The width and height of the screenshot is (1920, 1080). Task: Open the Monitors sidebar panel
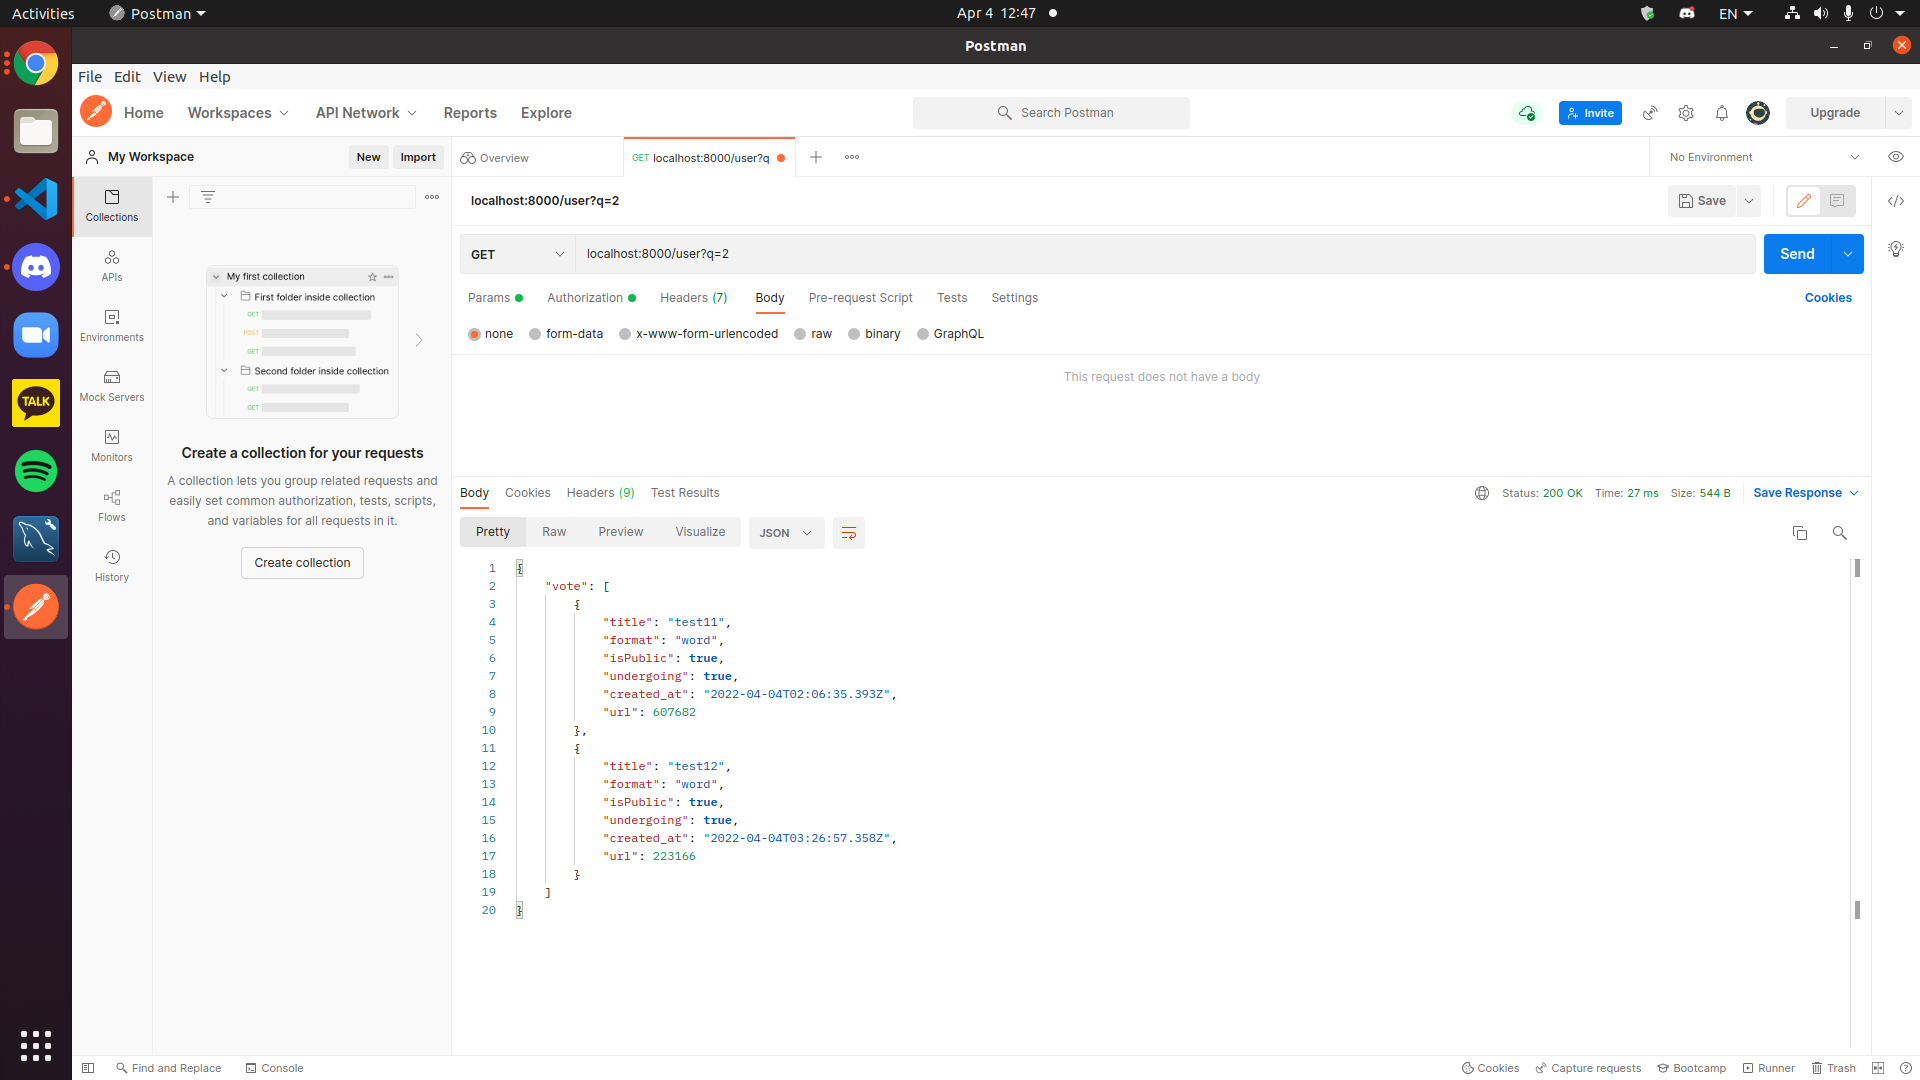[112, 446]
